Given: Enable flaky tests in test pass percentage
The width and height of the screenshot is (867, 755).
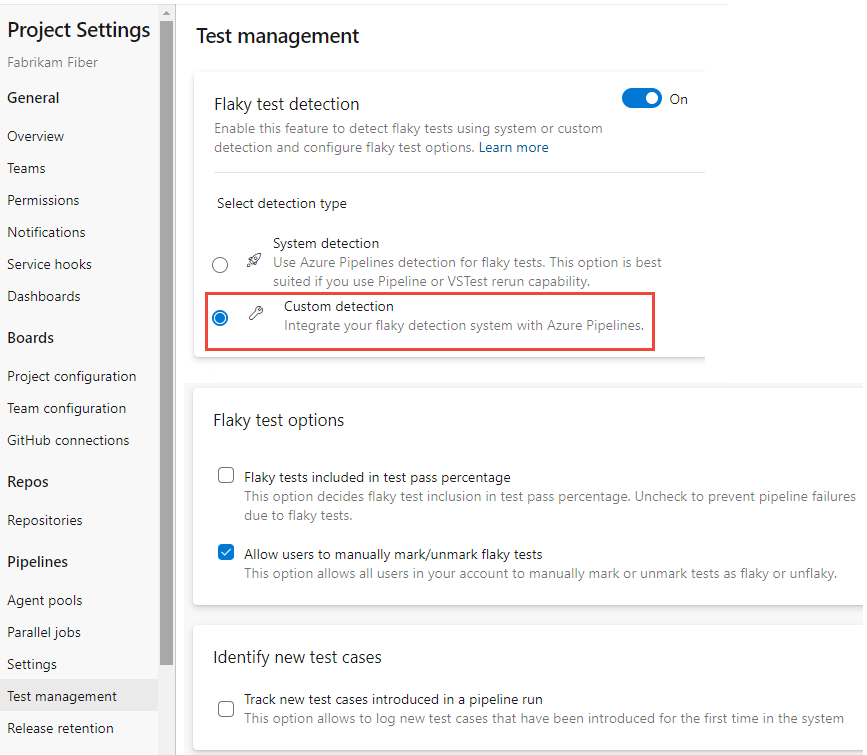Looking at the screenshot, I should tap(226, 475).
